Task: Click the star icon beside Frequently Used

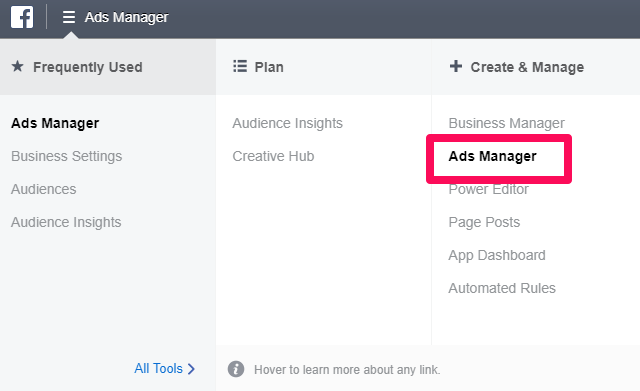Action: 18,66
